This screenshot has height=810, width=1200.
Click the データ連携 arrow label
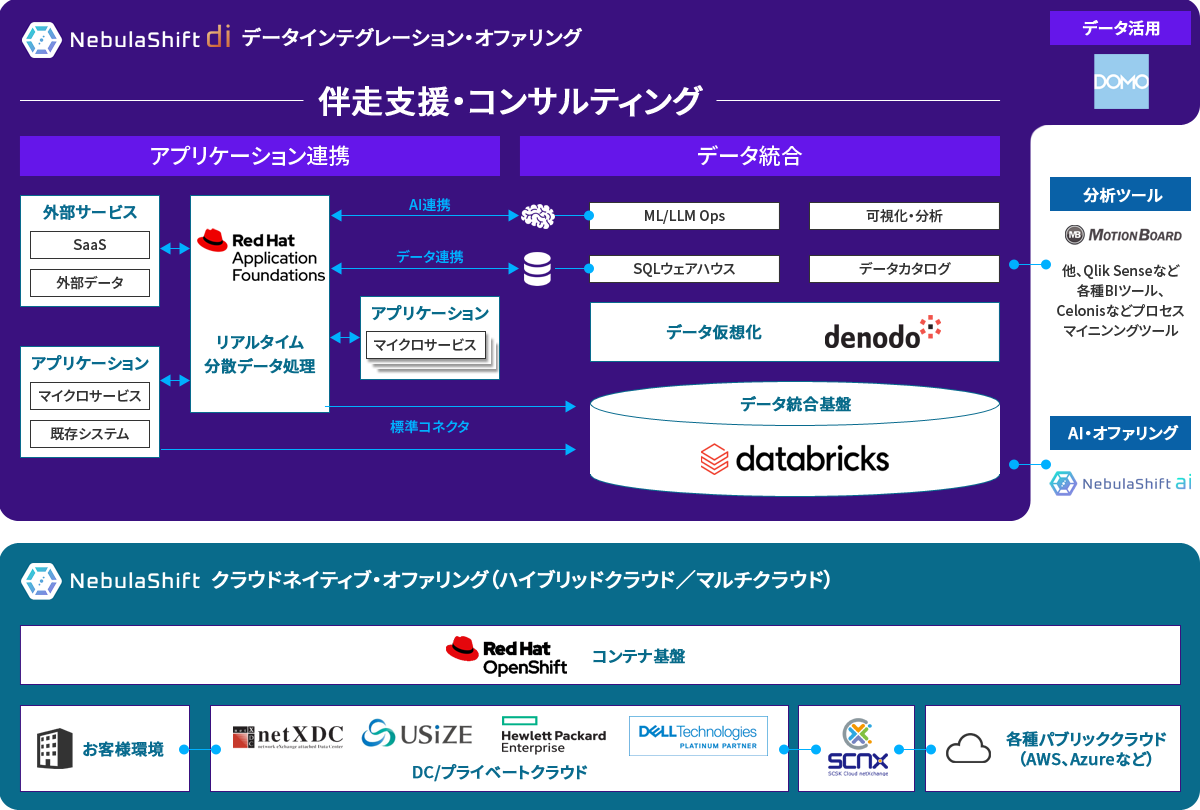coord(430,257)
